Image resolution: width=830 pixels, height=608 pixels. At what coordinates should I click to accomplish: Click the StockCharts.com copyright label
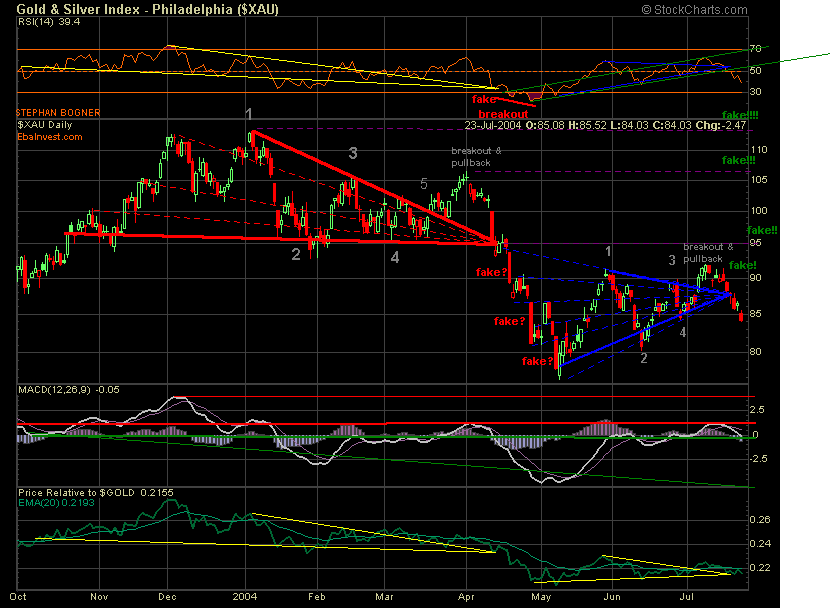coord(694,10)
